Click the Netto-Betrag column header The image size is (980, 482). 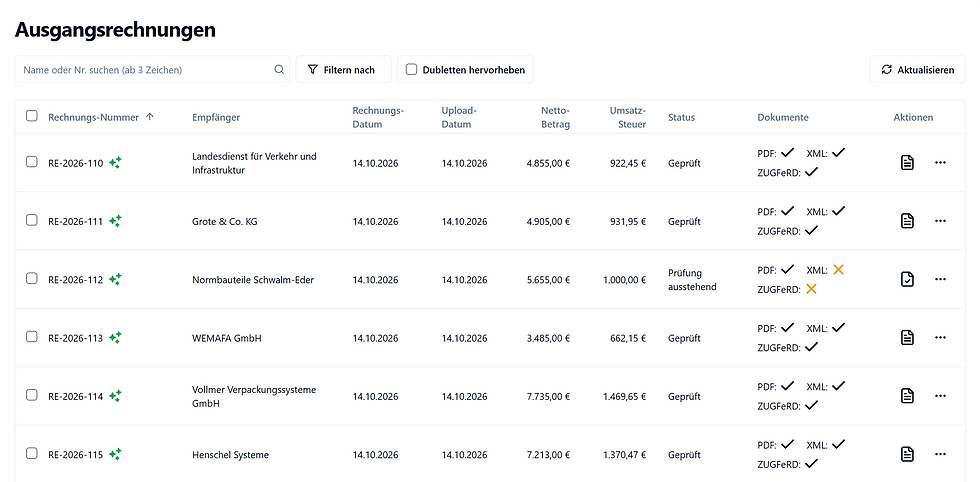pyautogui.click(x=555, y=117)
